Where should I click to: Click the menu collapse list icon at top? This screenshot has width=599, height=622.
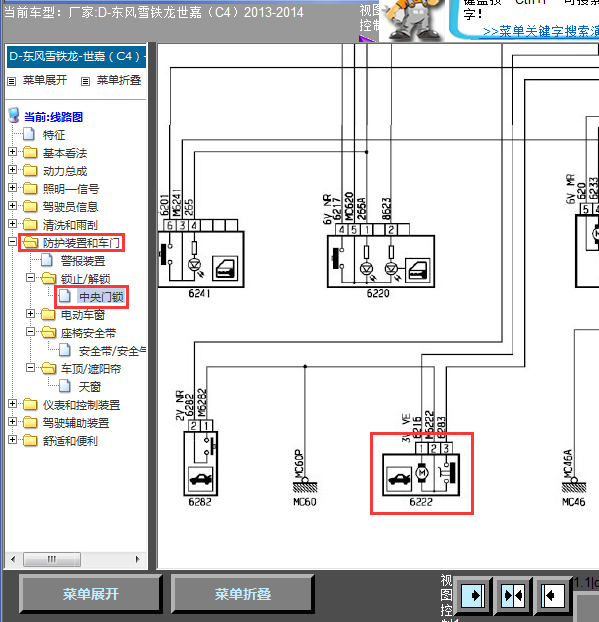pyautogui.click(x=85, y=81)
